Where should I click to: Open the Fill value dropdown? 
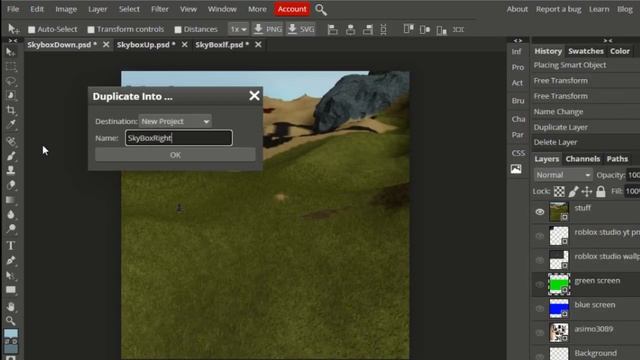pyautogui.click(x=632, y=191)
